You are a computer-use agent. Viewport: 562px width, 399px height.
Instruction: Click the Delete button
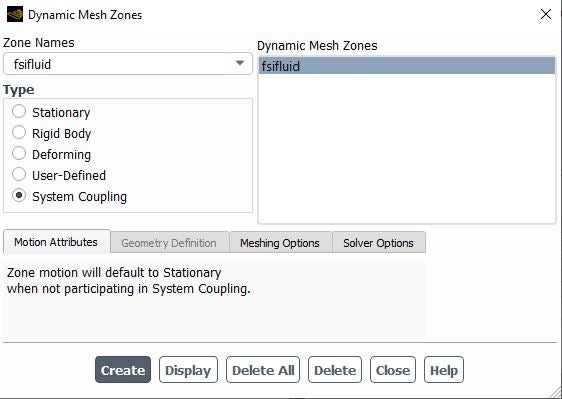pos(335,370)
